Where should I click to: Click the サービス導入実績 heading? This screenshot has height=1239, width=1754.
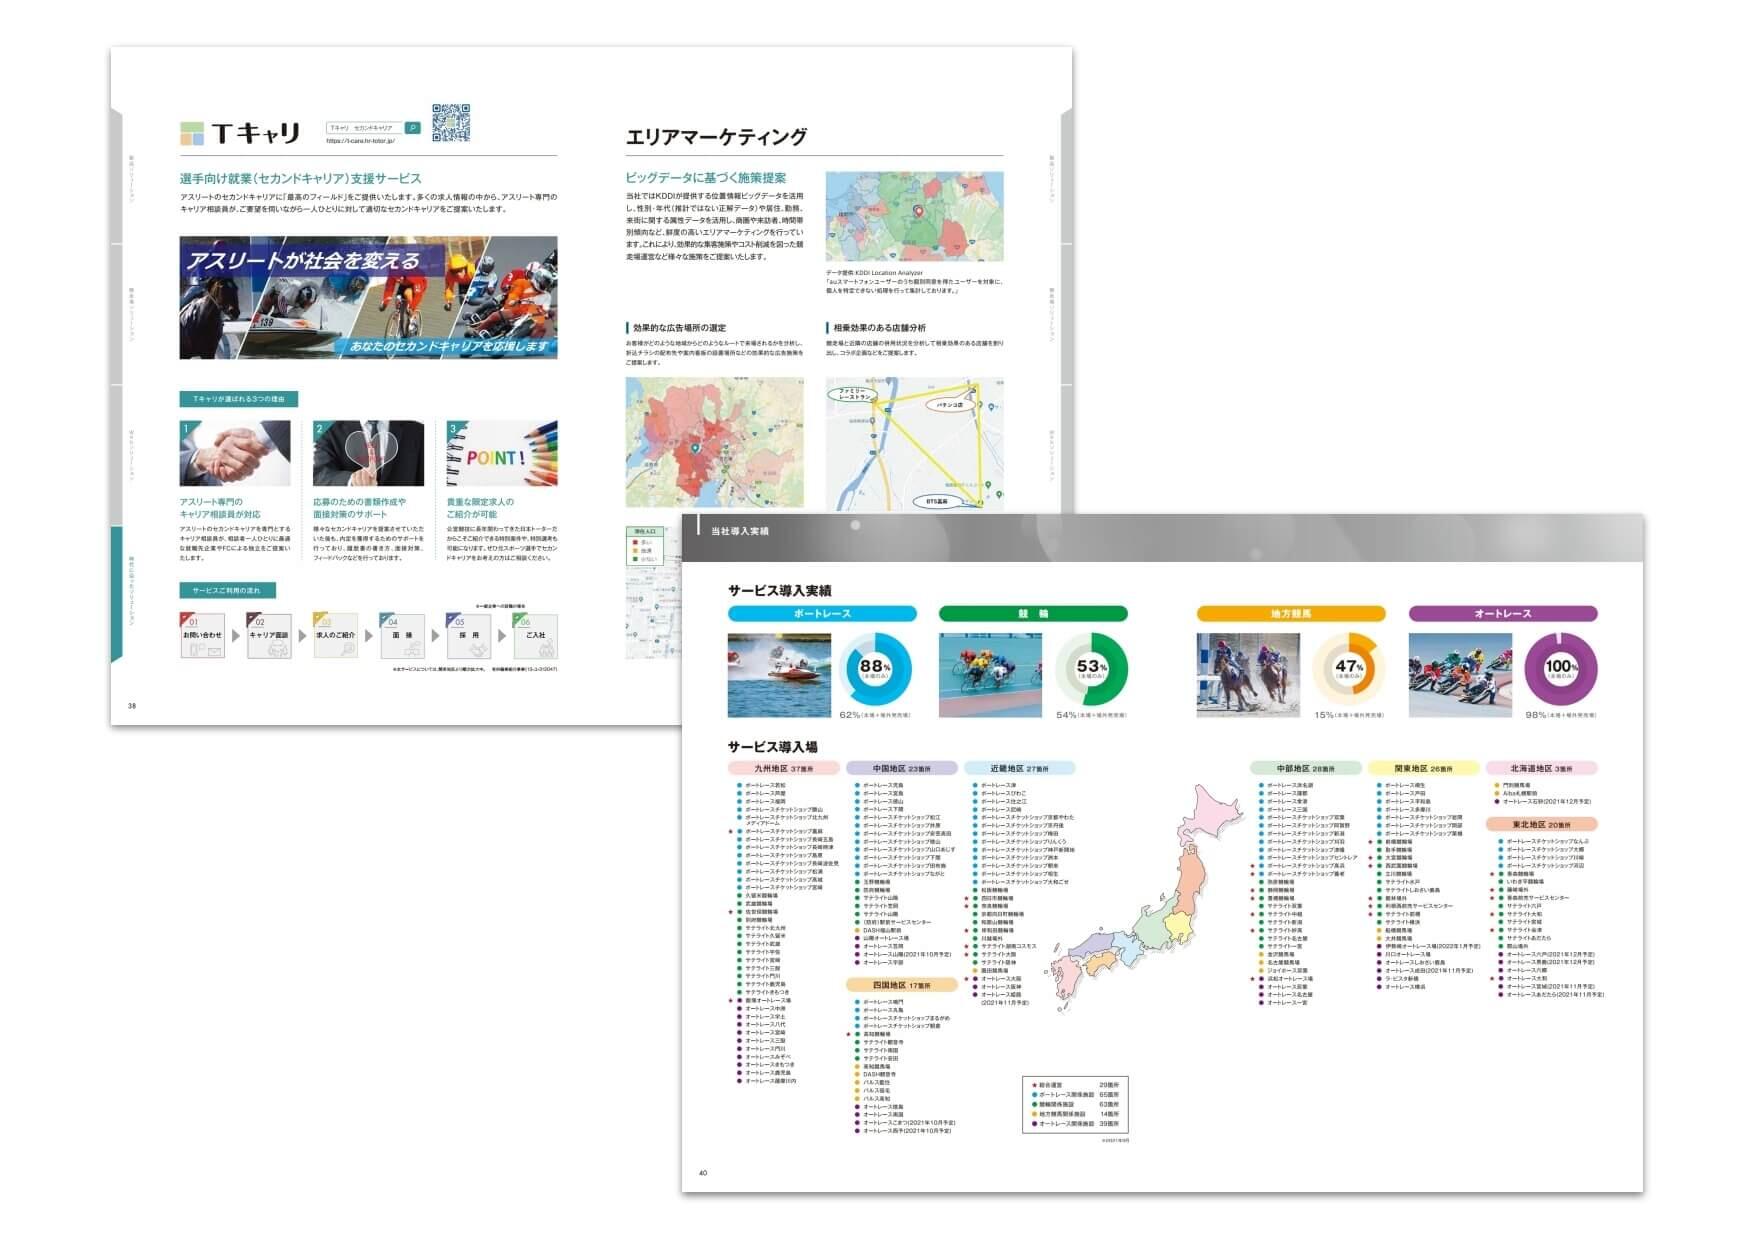[x=779, y=591]
